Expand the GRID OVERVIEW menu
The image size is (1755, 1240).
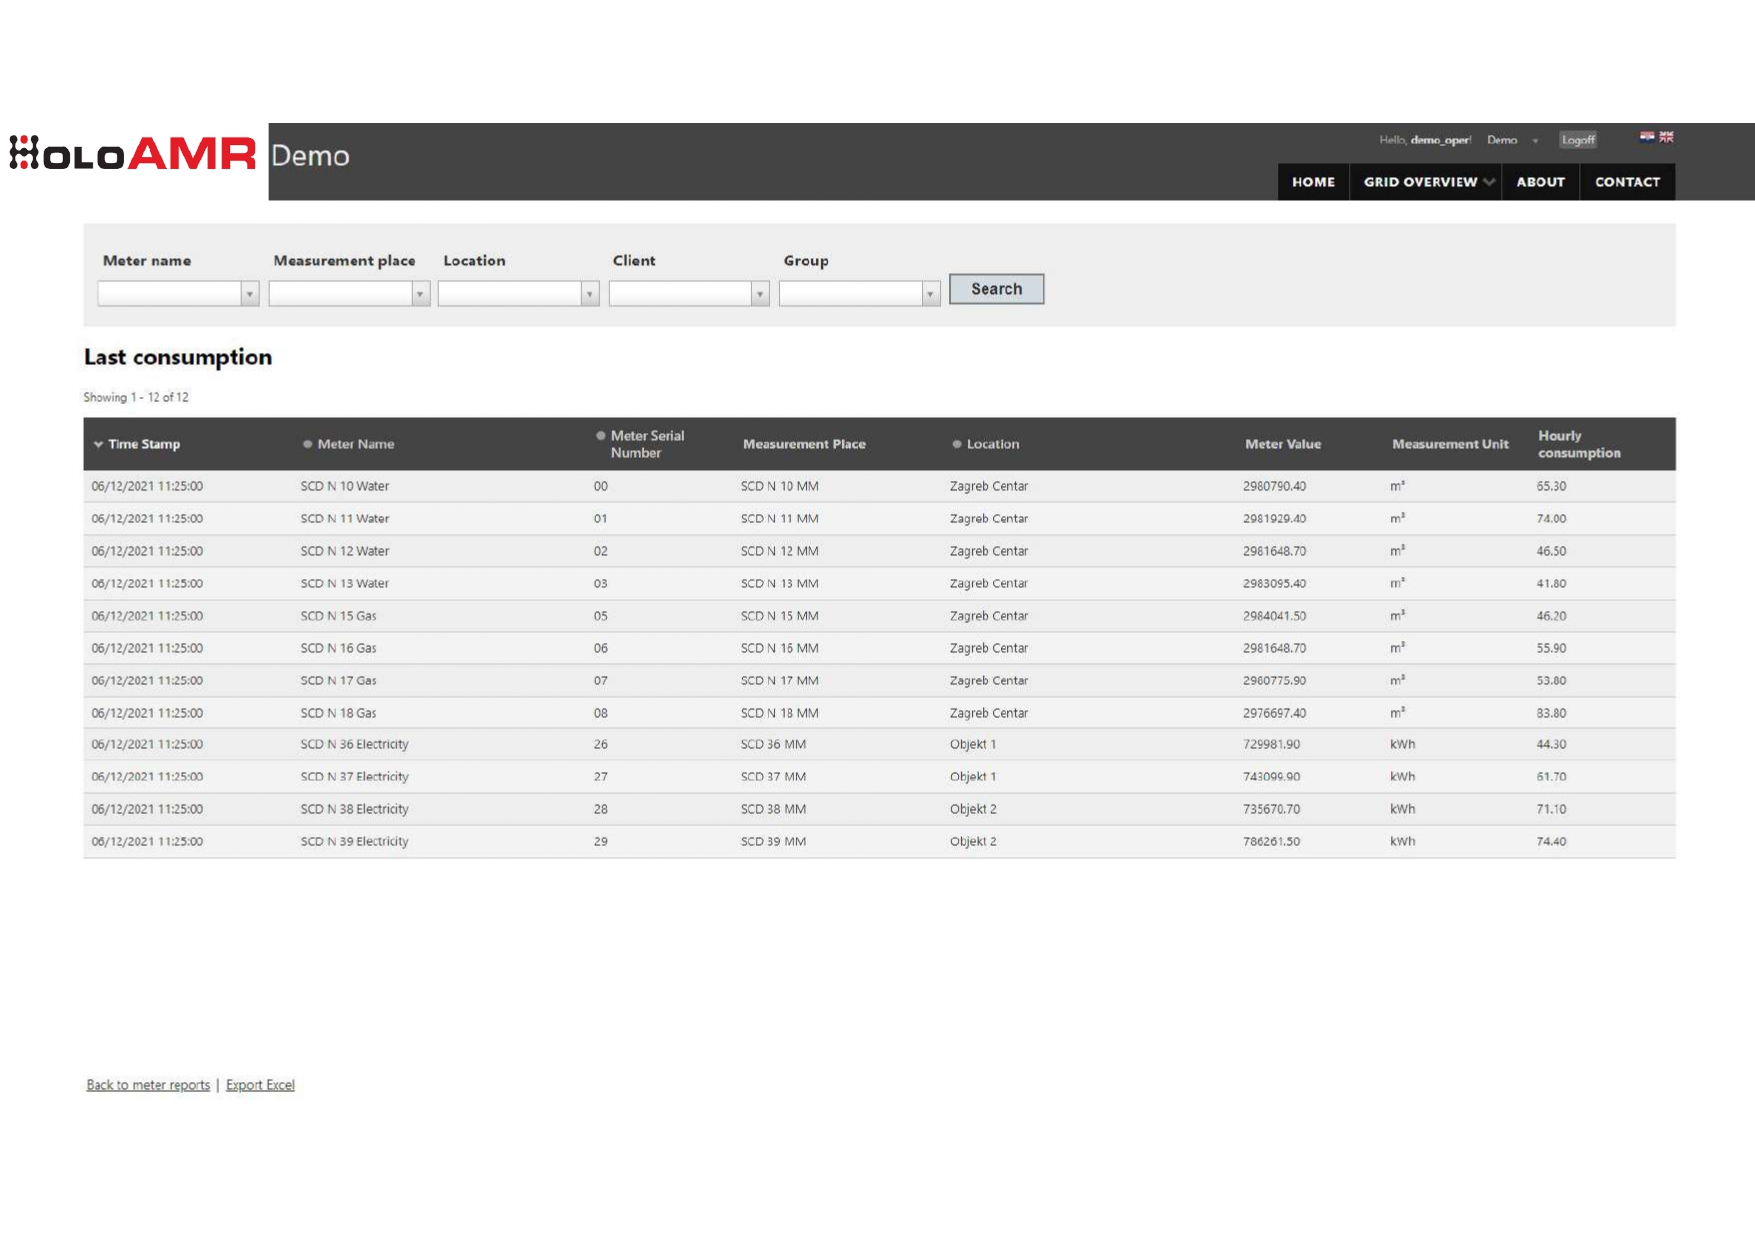coord(1426,182)
